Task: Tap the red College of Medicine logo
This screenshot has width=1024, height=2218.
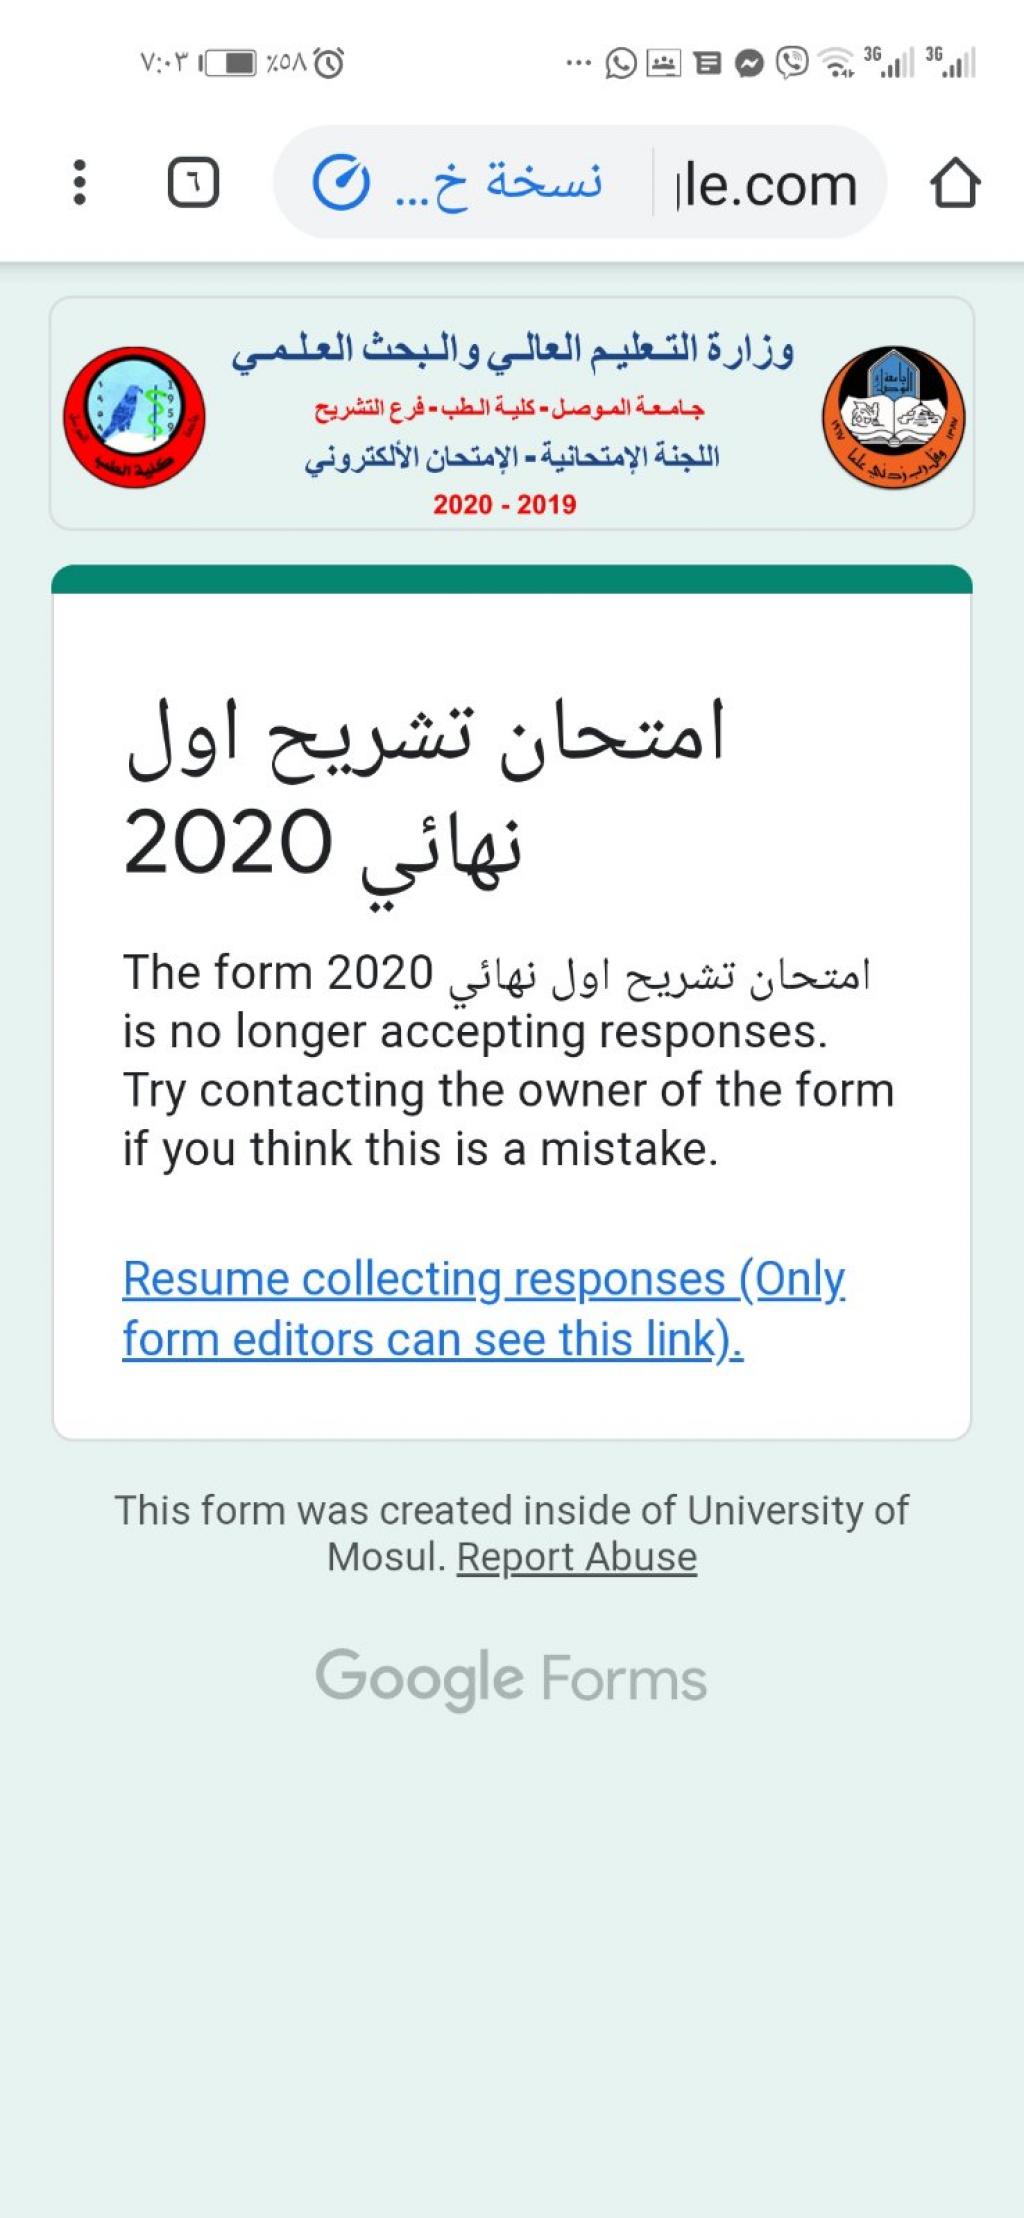Action: coord(134,417)
